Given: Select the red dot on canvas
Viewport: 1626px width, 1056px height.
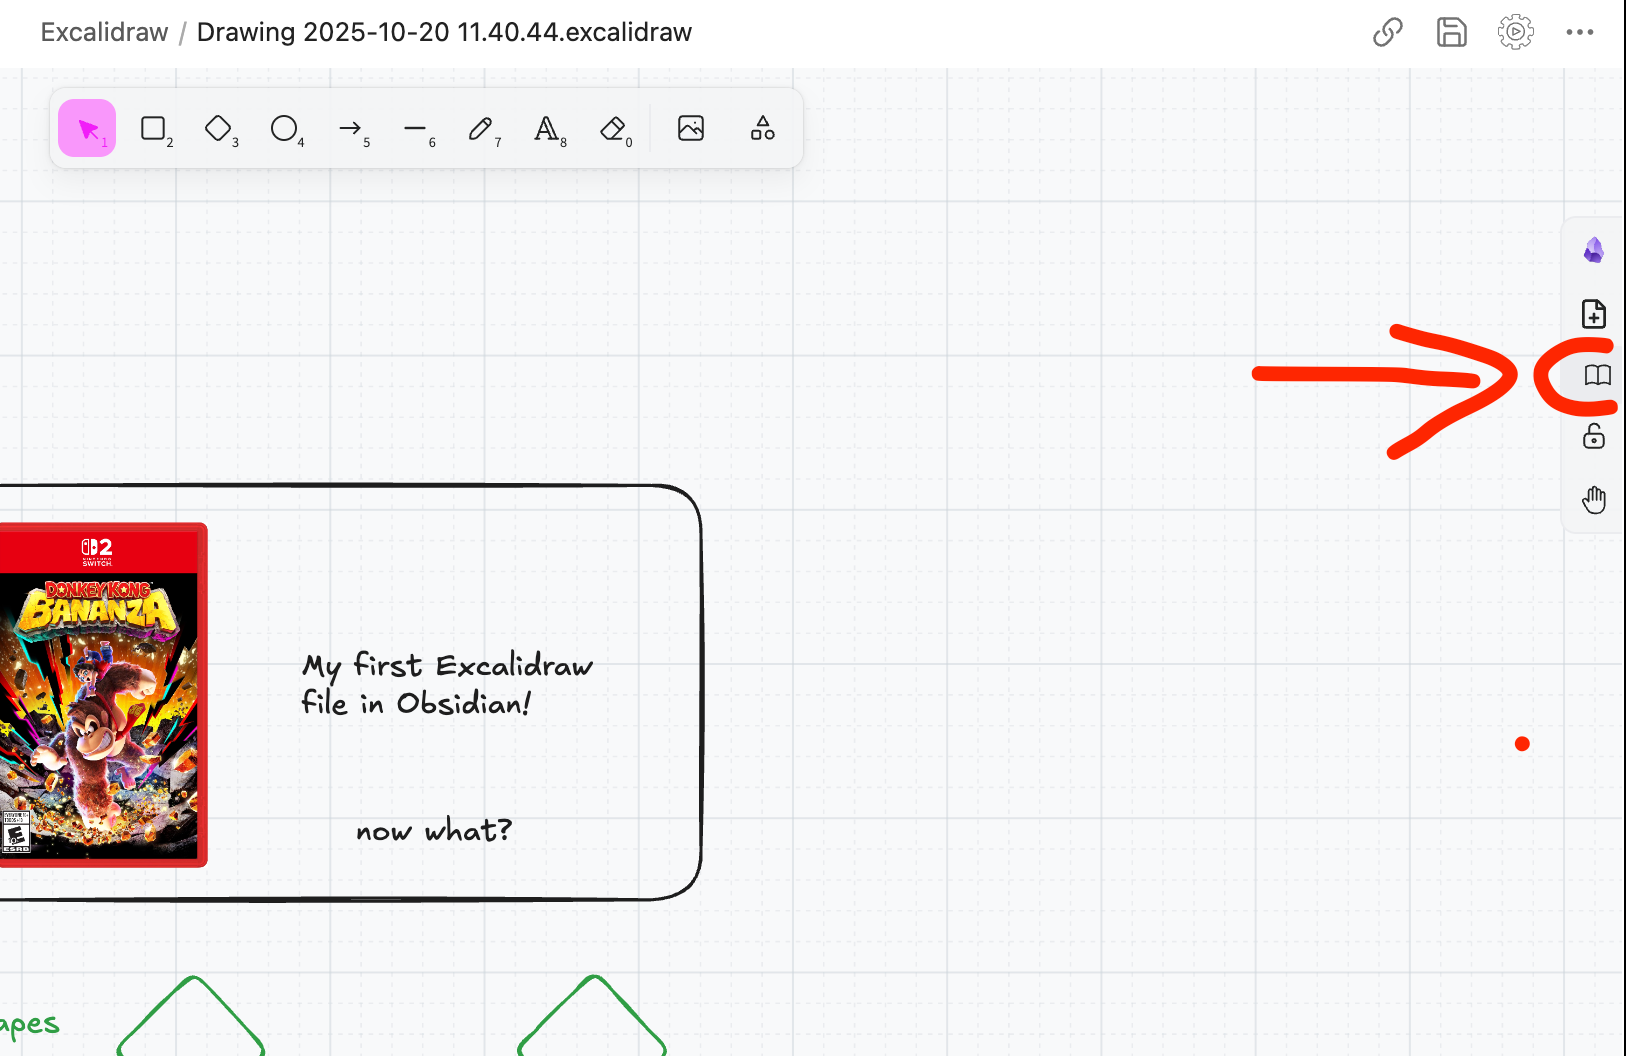Looking at the screenshot, I should coord(1522,743).
